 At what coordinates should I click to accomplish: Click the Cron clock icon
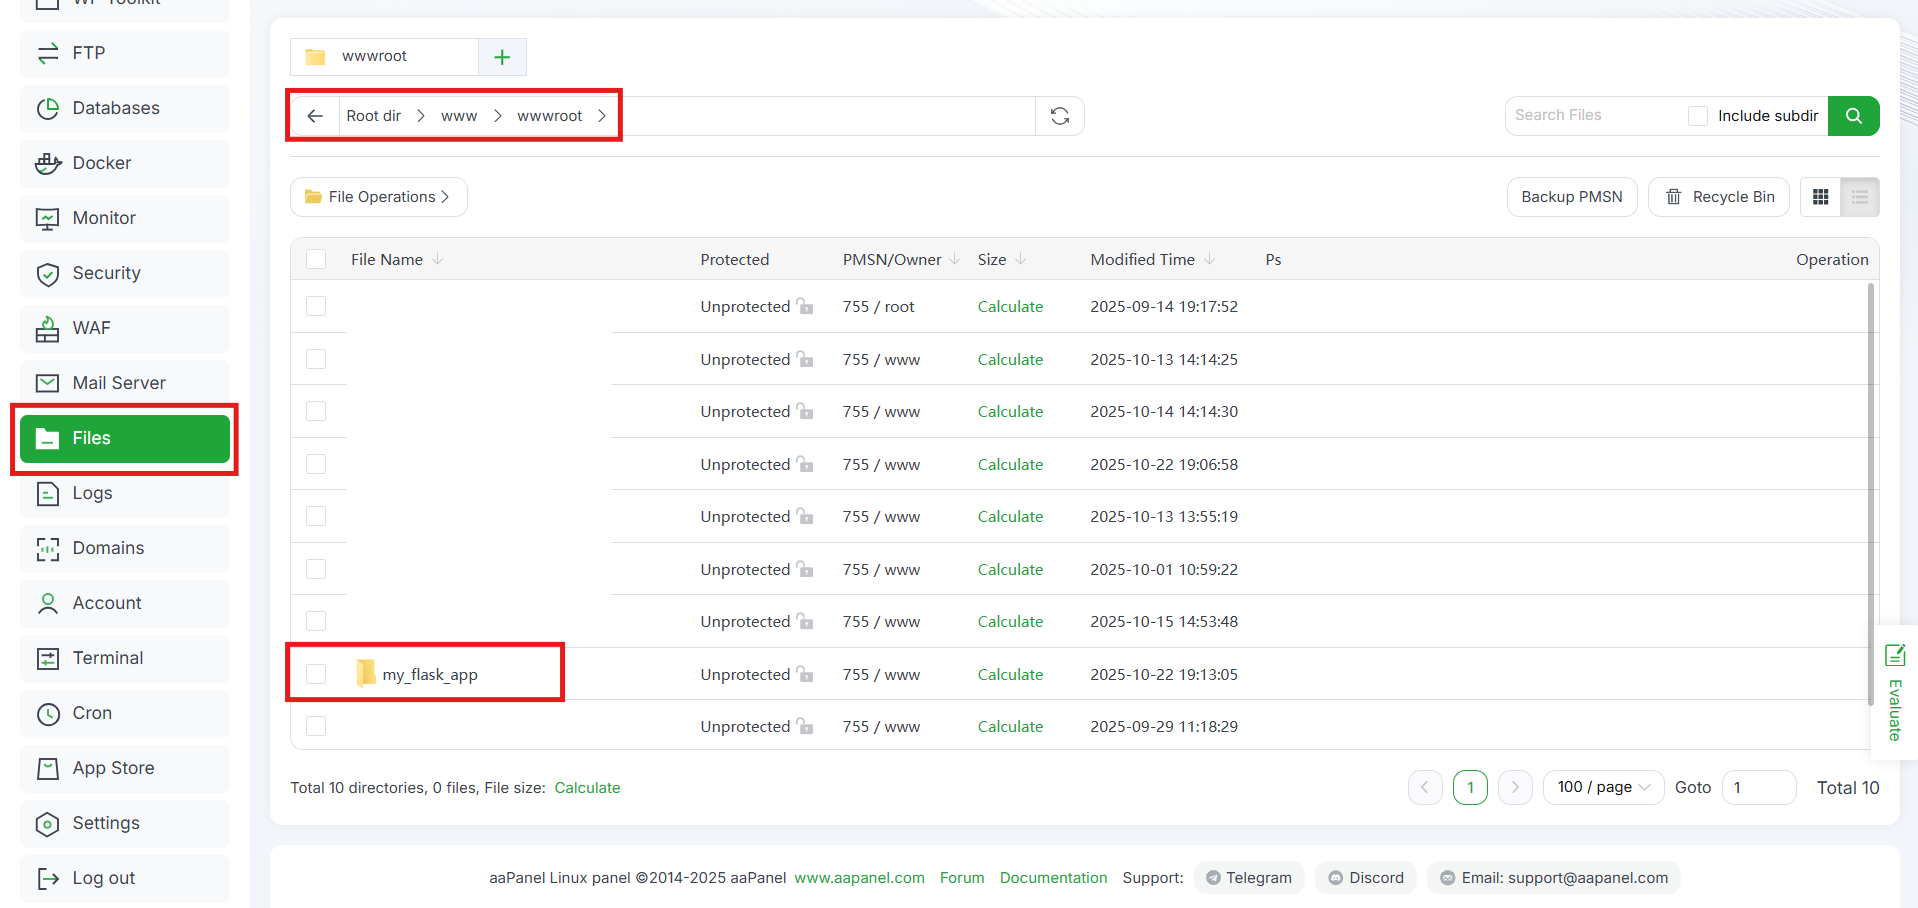[47, 713]
